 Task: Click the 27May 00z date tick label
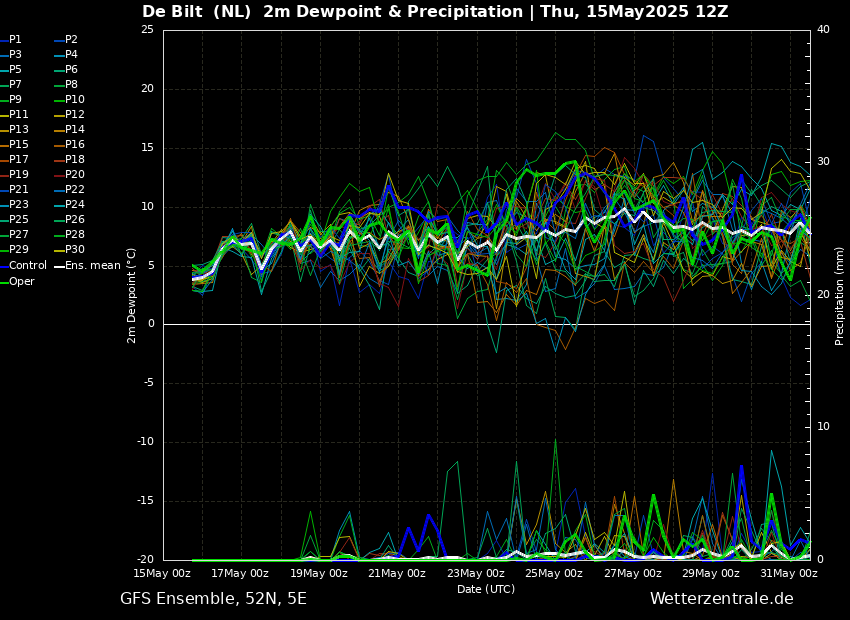632,574
